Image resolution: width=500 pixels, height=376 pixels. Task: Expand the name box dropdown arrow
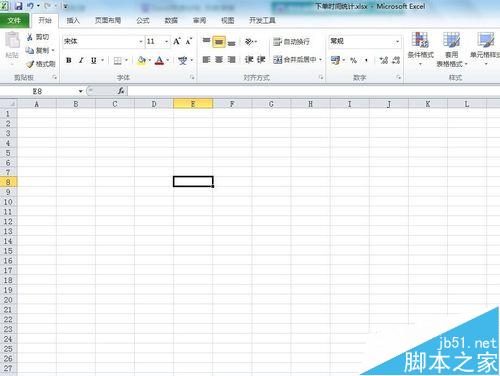[81, 91]
